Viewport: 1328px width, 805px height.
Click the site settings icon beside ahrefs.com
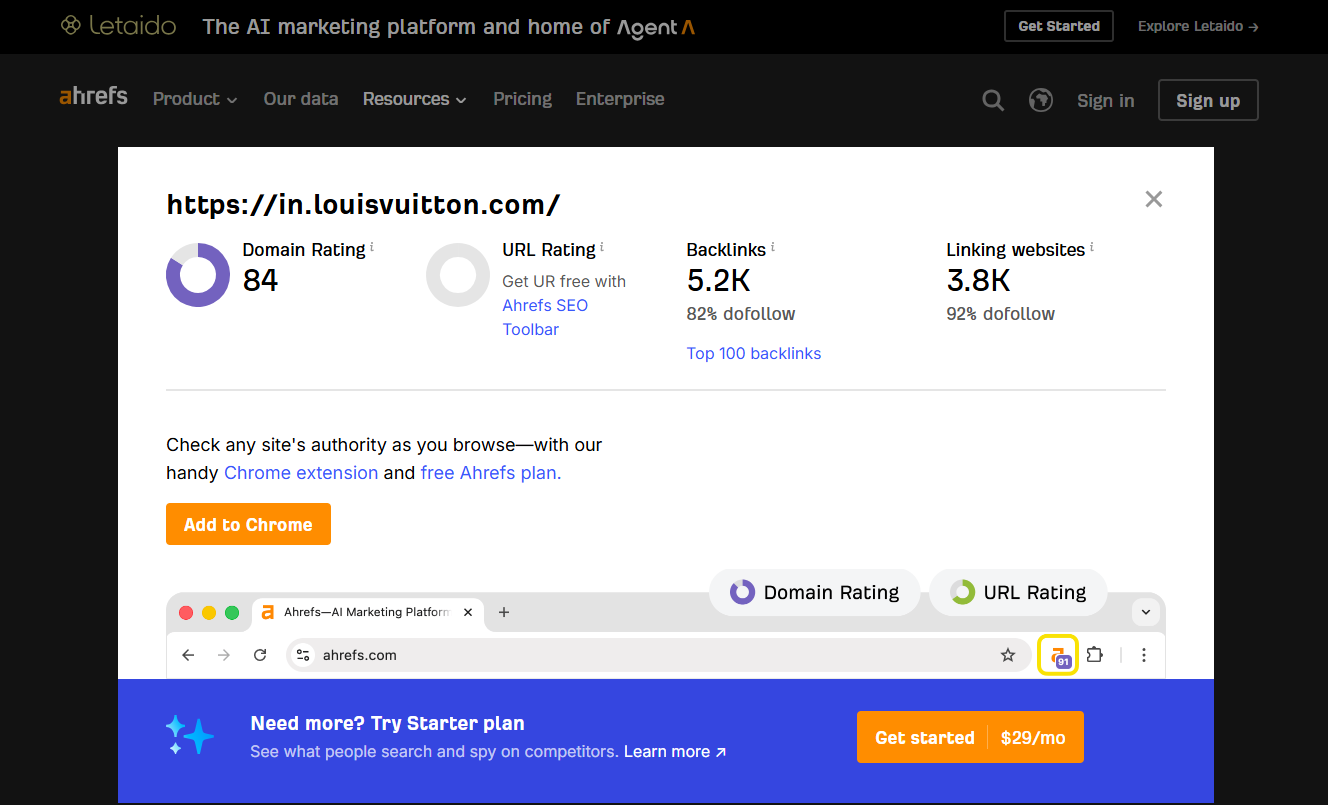pos(303,655)
